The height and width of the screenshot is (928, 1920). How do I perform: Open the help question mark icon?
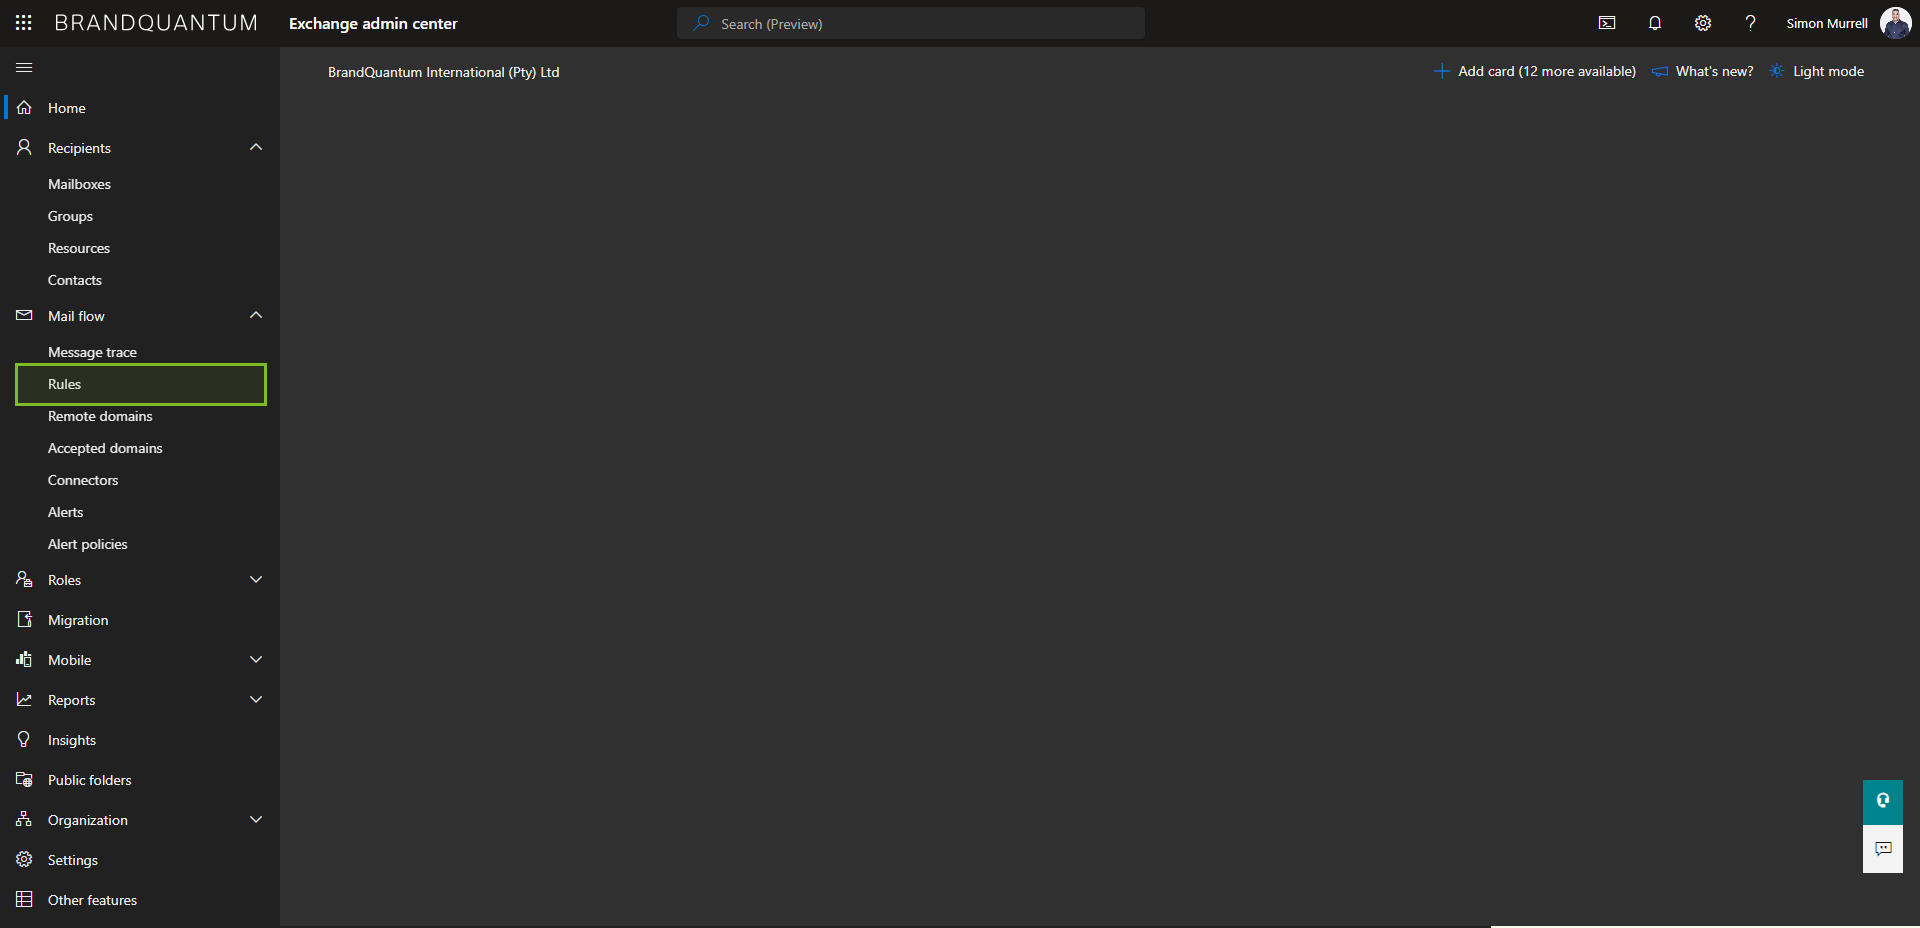pyautogui.click(x=1751, y=23)
